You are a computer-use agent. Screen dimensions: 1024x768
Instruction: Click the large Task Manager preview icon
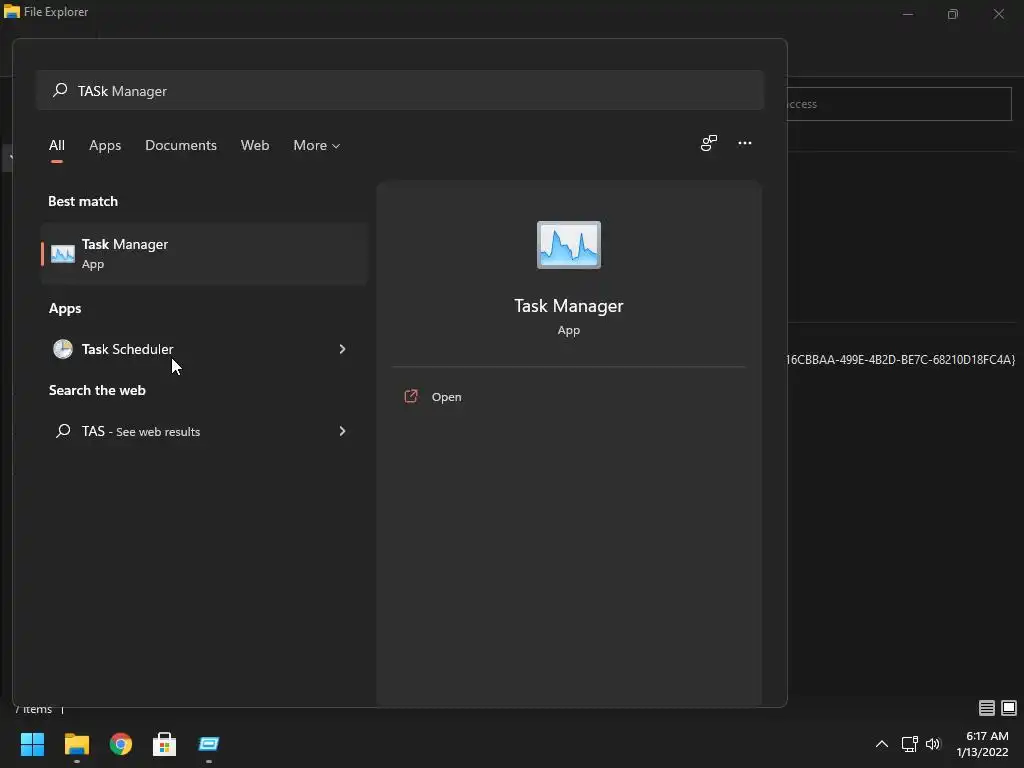click(569, 245)
